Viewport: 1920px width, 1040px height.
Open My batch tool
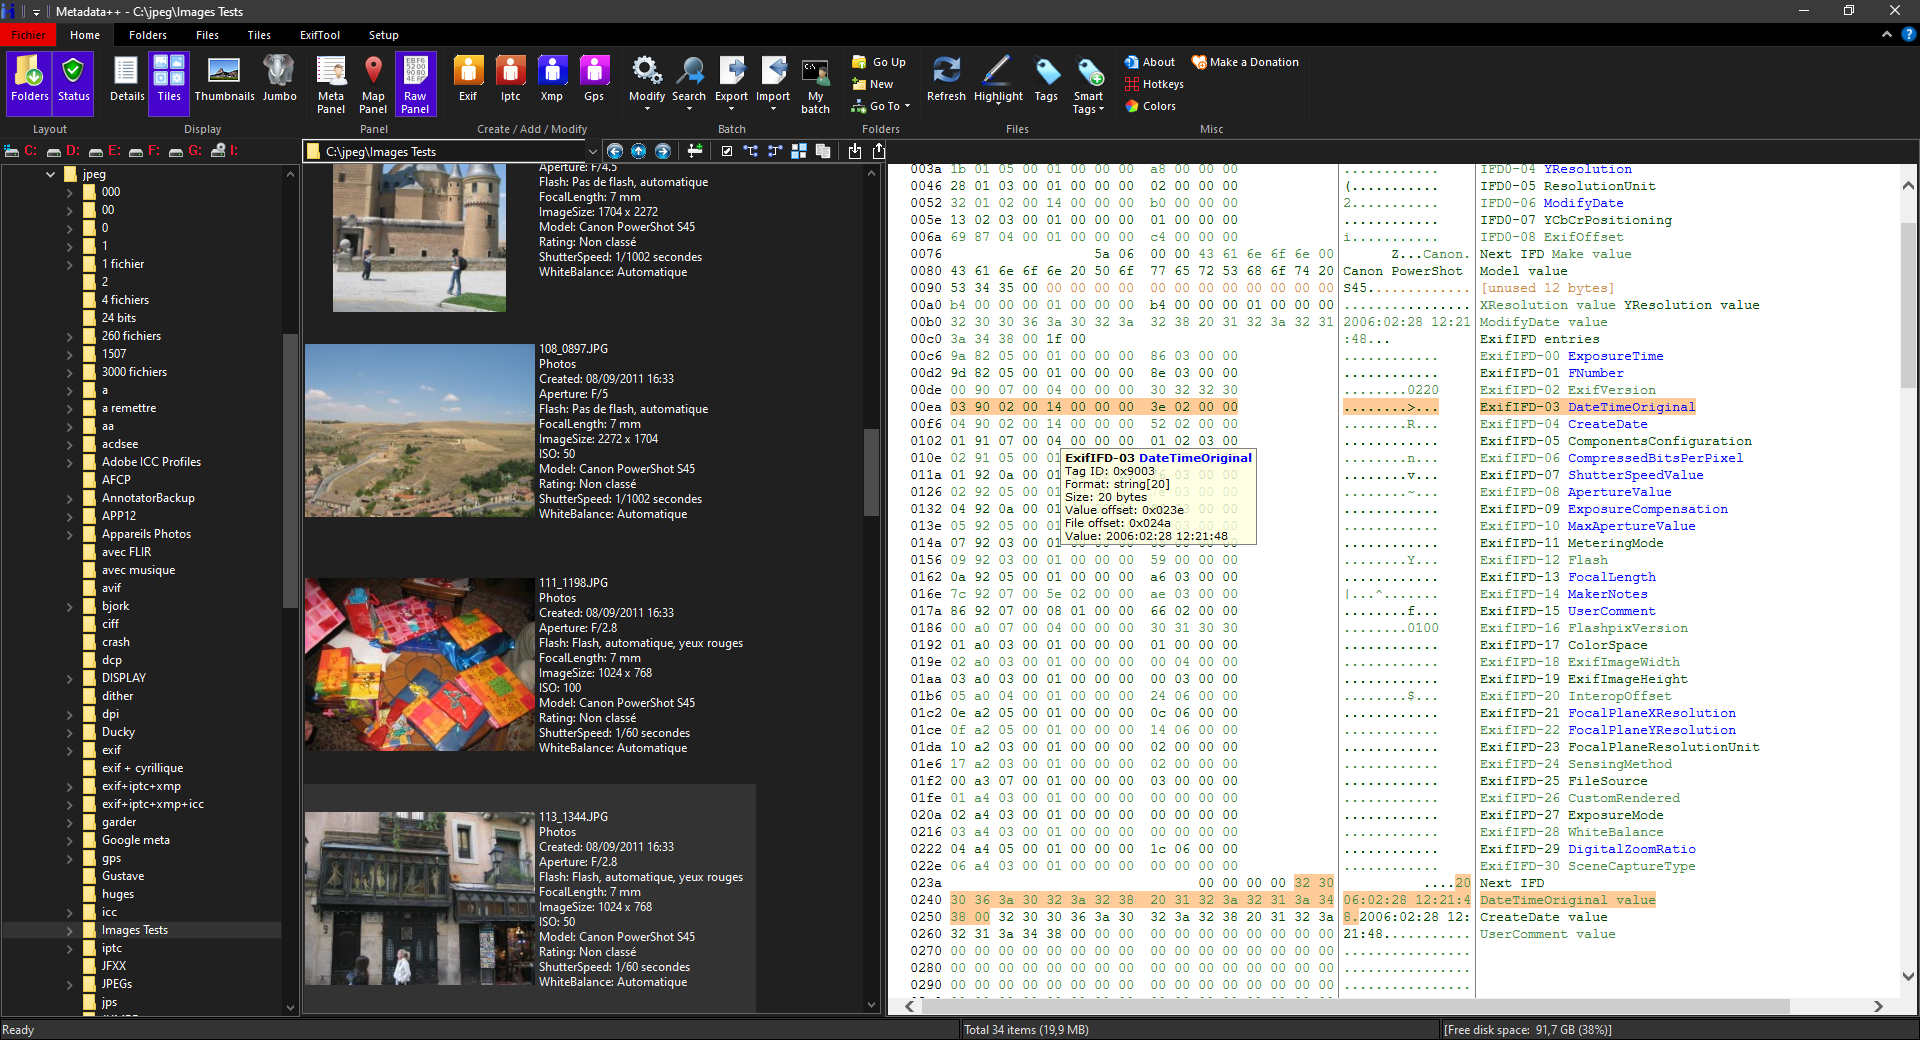pos(815,83)
